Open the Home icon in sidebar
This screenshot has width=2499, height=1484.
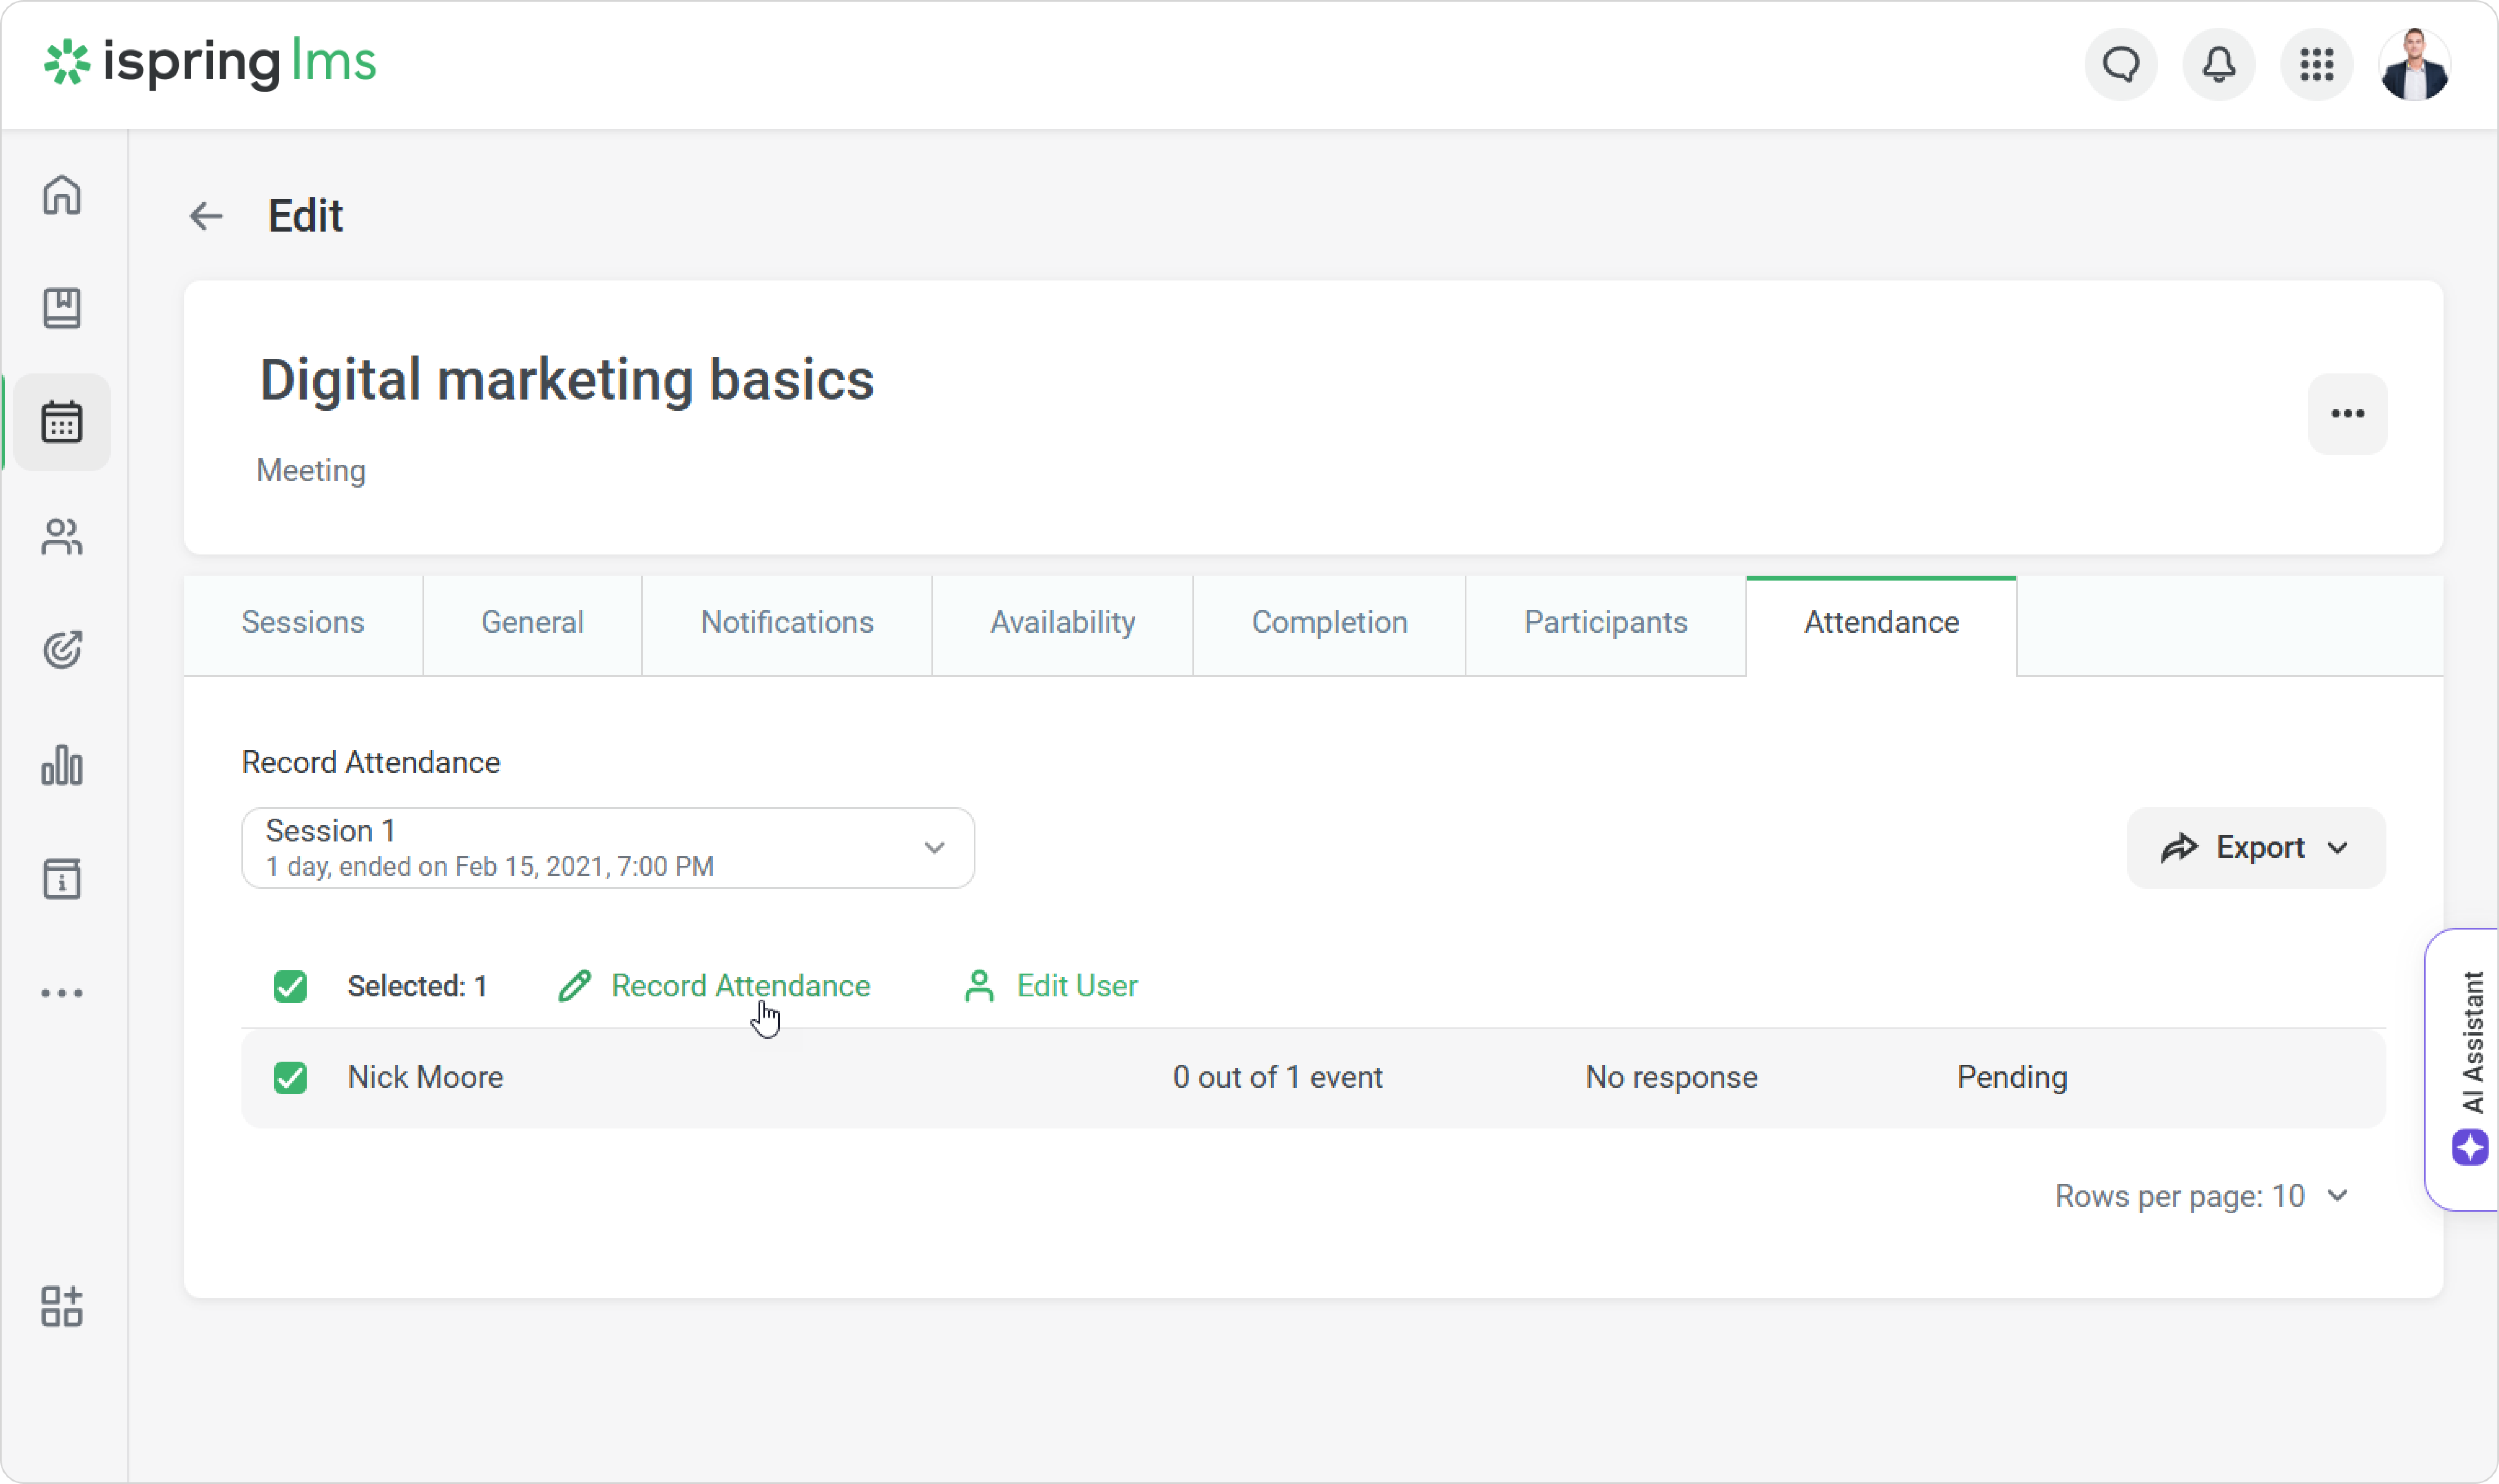tap(62, 195)
